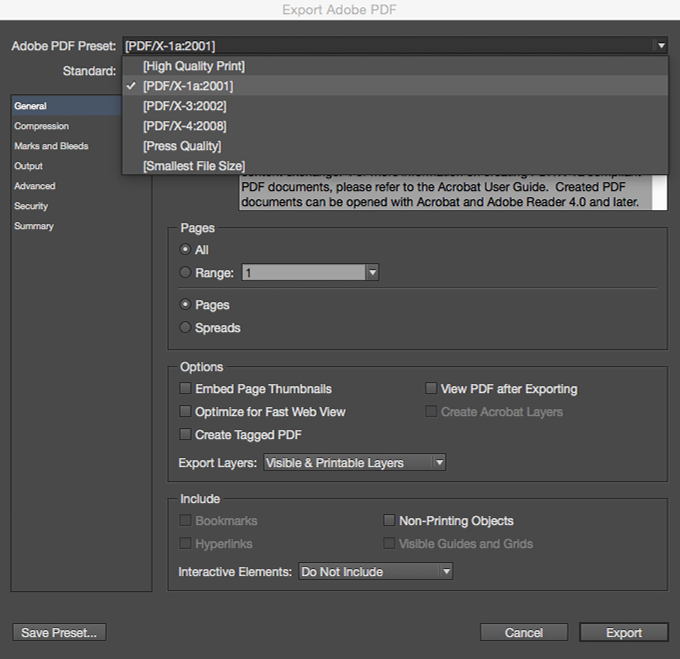The width and height of the screenshot is (680, 659).
Task: Select the Smallest File Size preset
Action: [395, 166]
